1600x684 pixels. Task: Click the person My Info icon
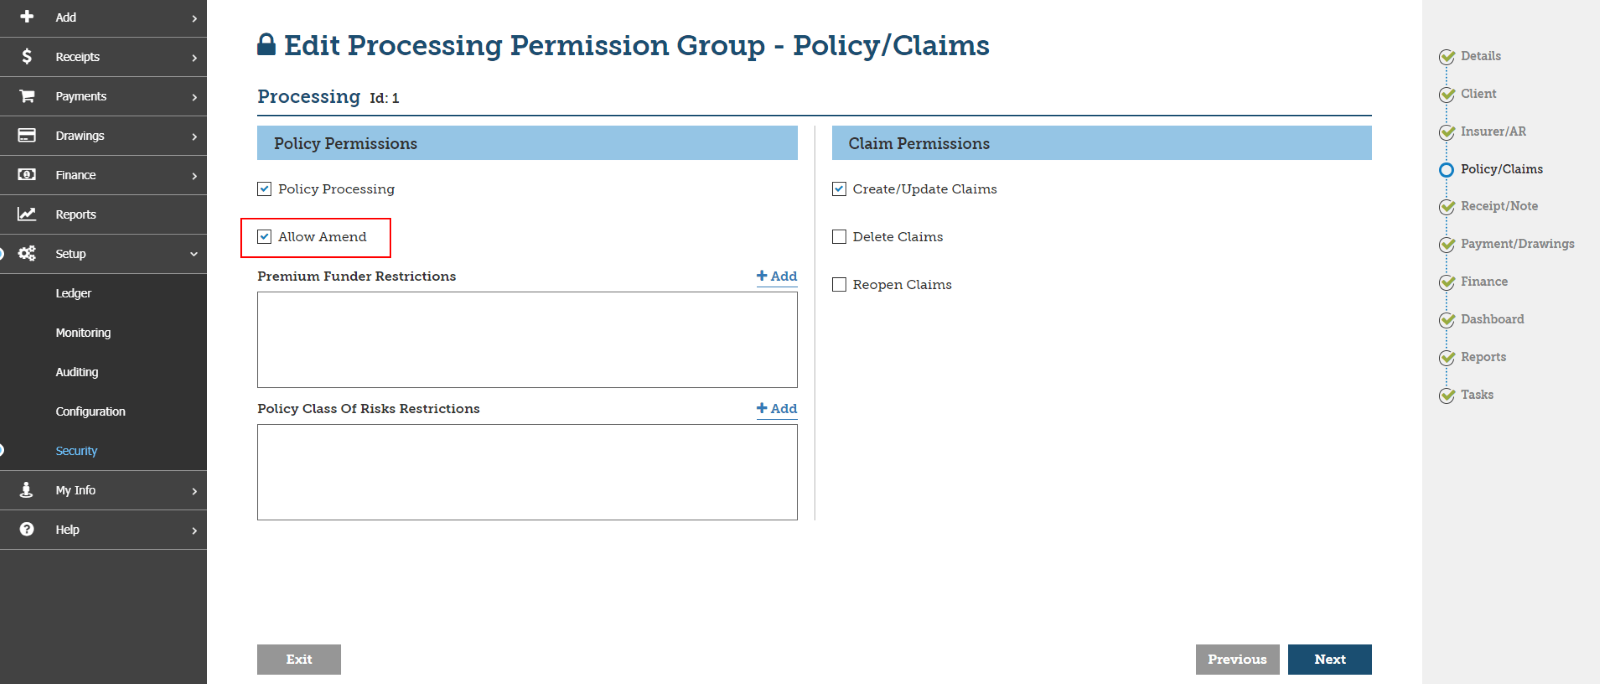pos(27,490)
